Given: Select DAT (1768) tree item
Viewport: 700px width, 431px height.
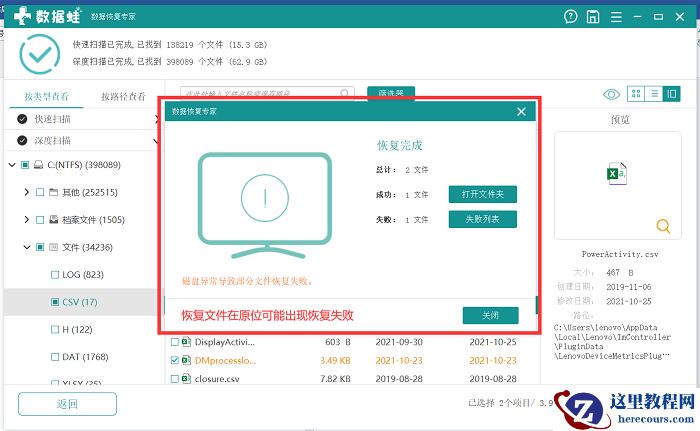Looking at the screenshot, I should coord(85,357).
